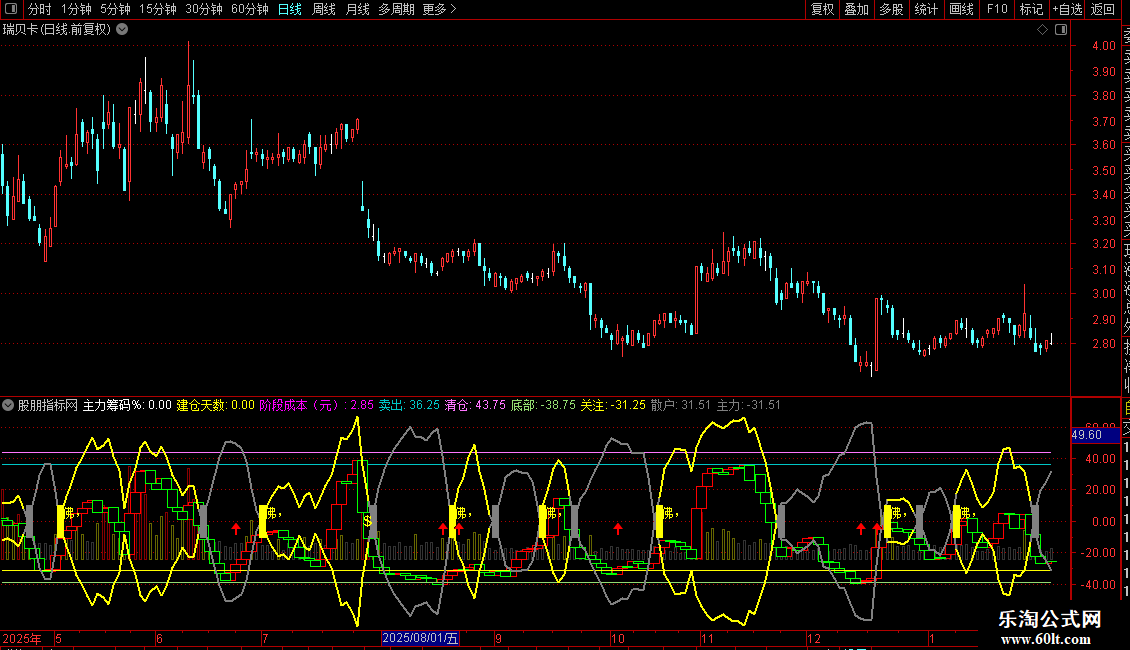The width and height of the screenshot is (1130, 650).
Task: Expand the 股朋指标网 indicator dropdown
Action: 9,406
